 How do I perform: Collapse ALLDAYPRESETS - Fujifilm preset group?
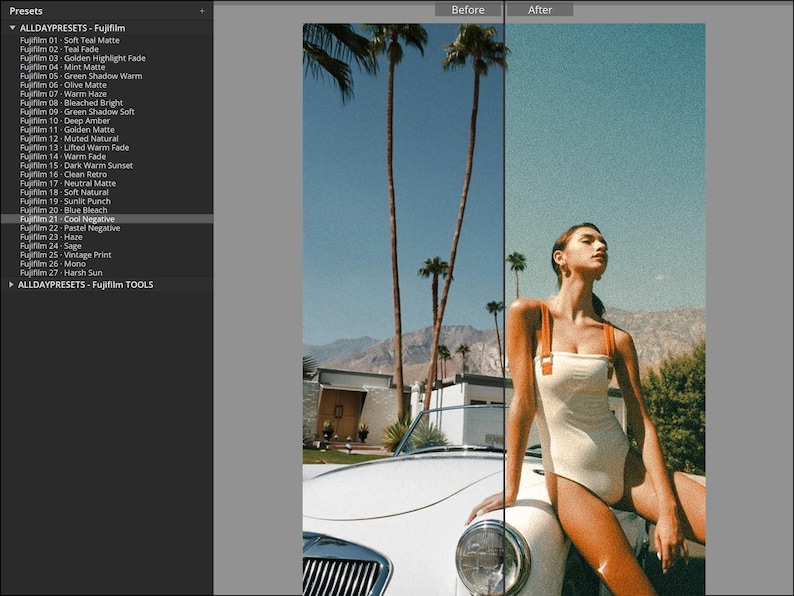12,28
